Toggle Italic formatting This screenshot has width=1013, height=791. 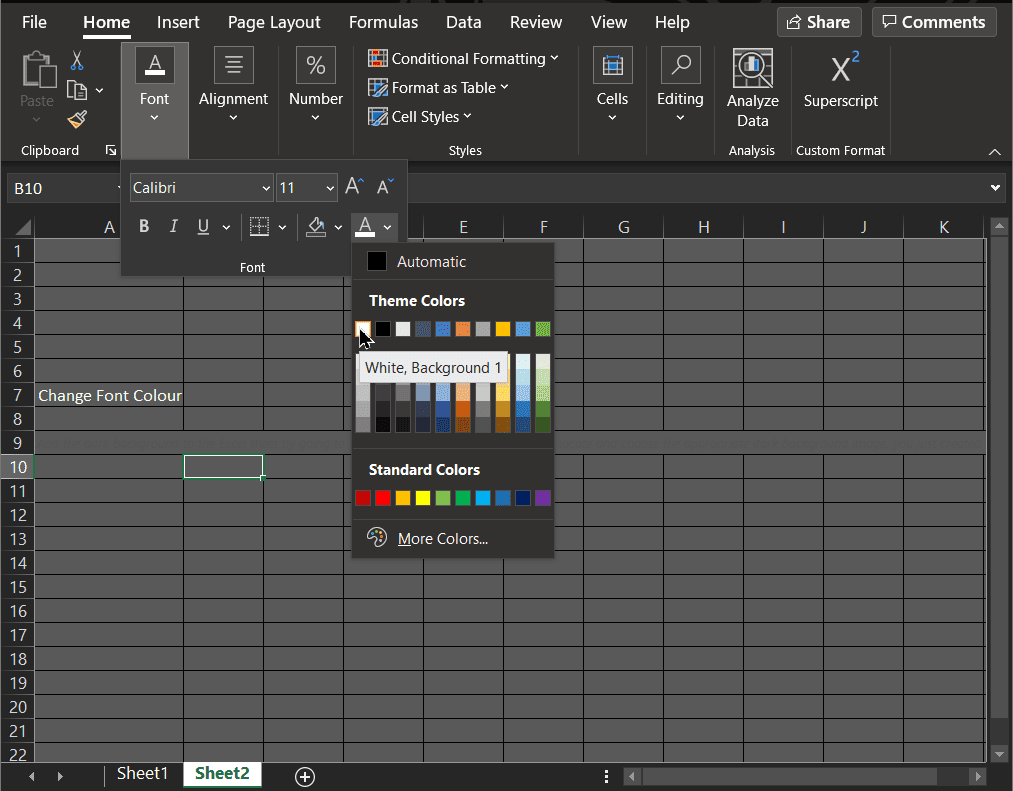click(x=173, y=227)
